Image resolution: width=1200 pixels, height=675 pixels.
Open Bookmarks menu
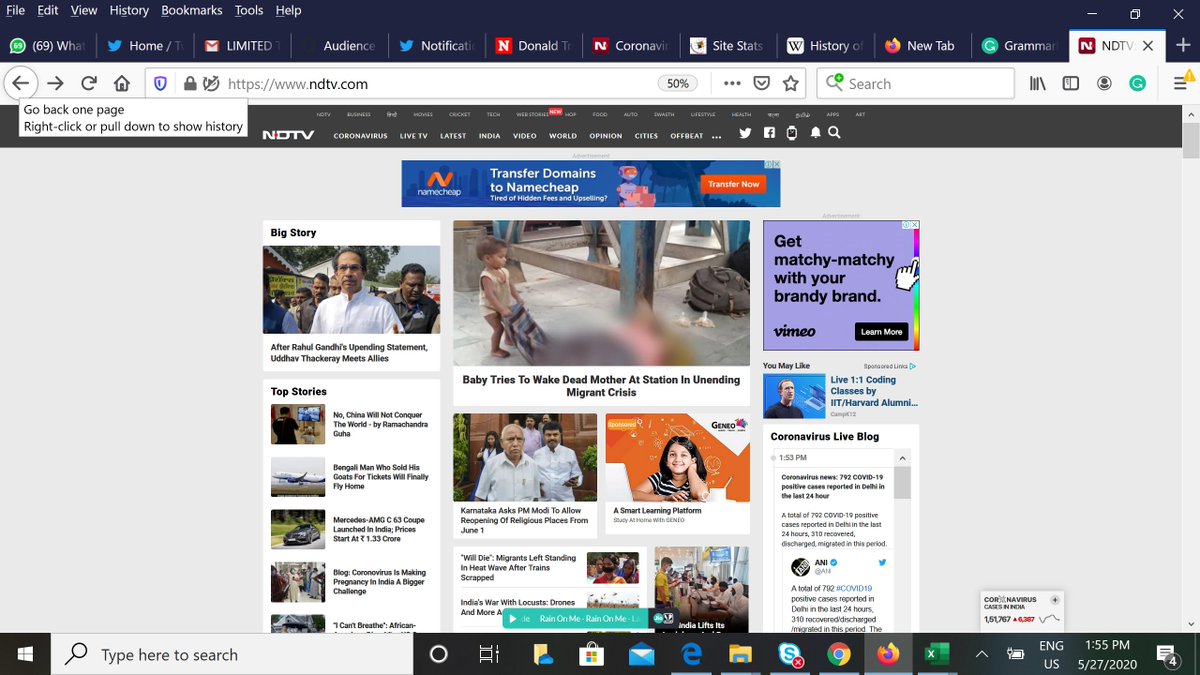192,10
